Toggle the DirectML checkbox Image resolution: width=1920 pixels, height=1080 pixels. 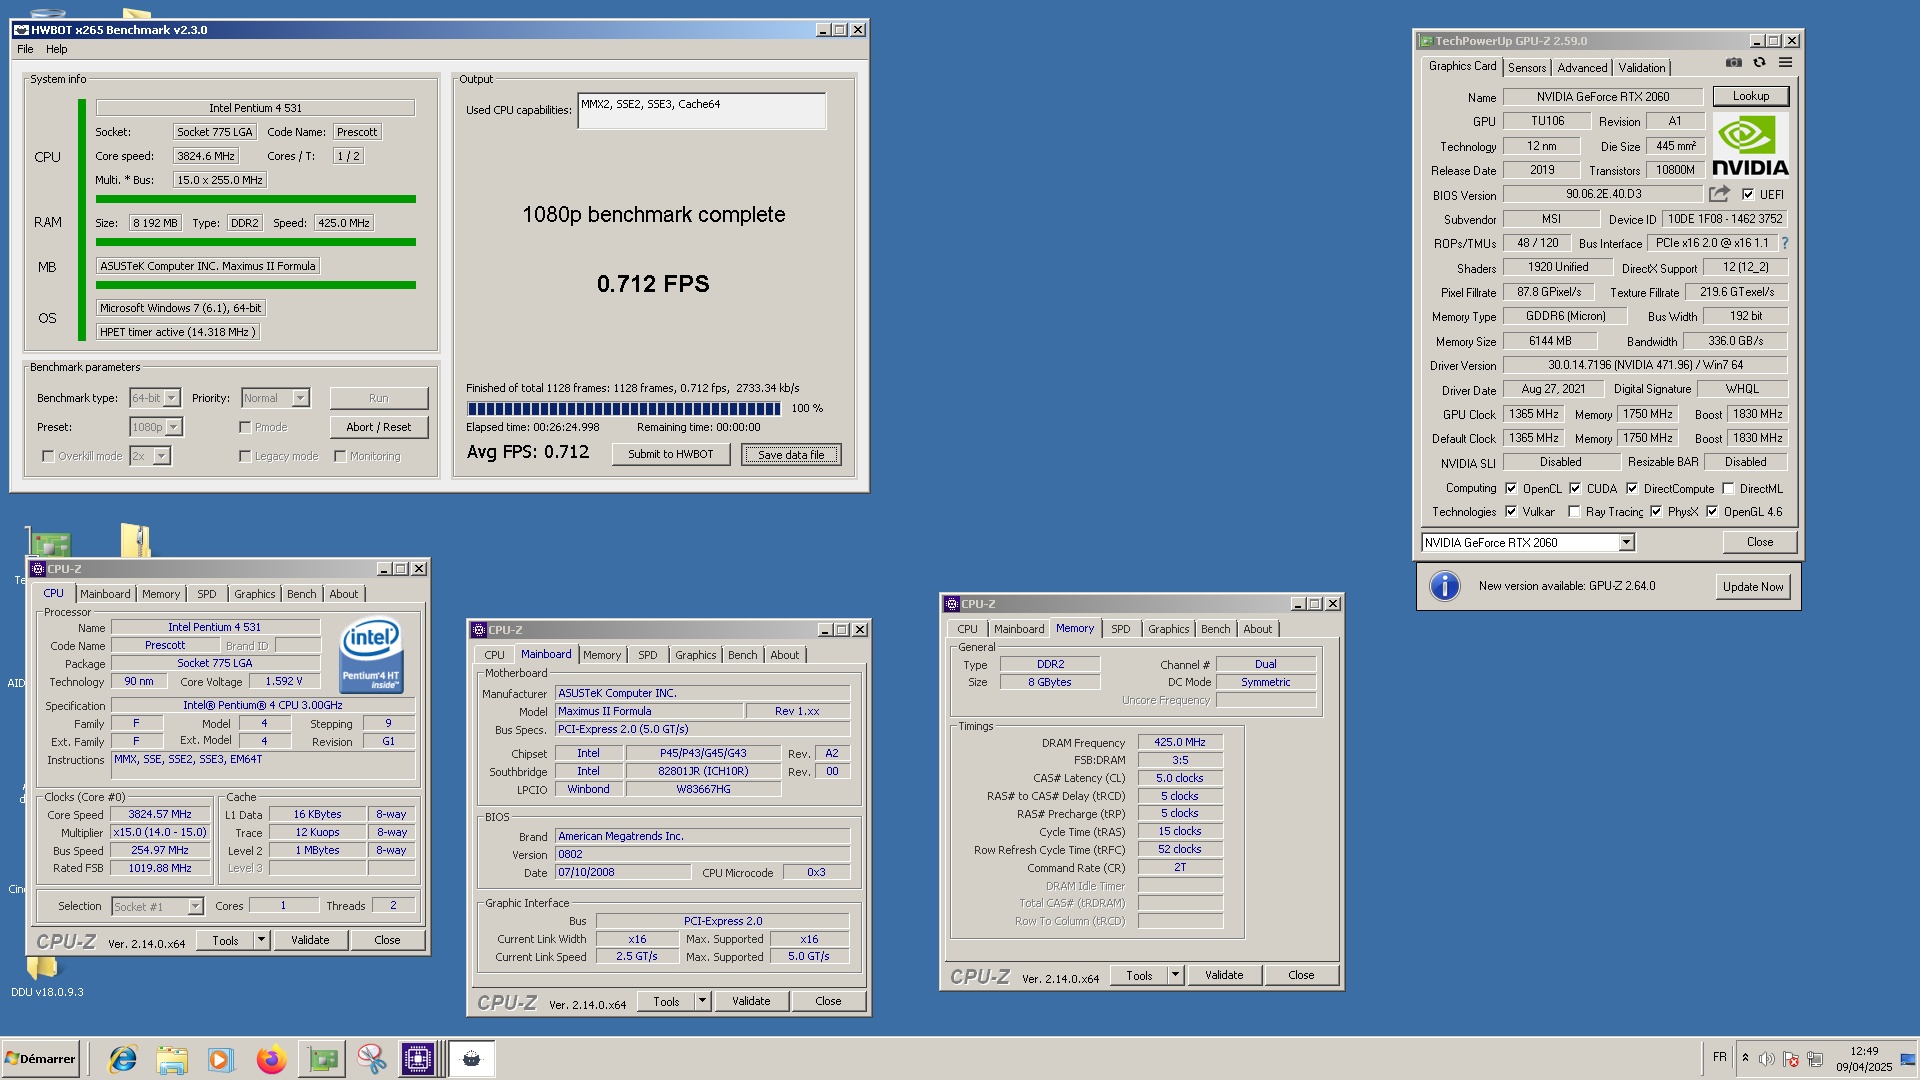[x=1728, y=489]
